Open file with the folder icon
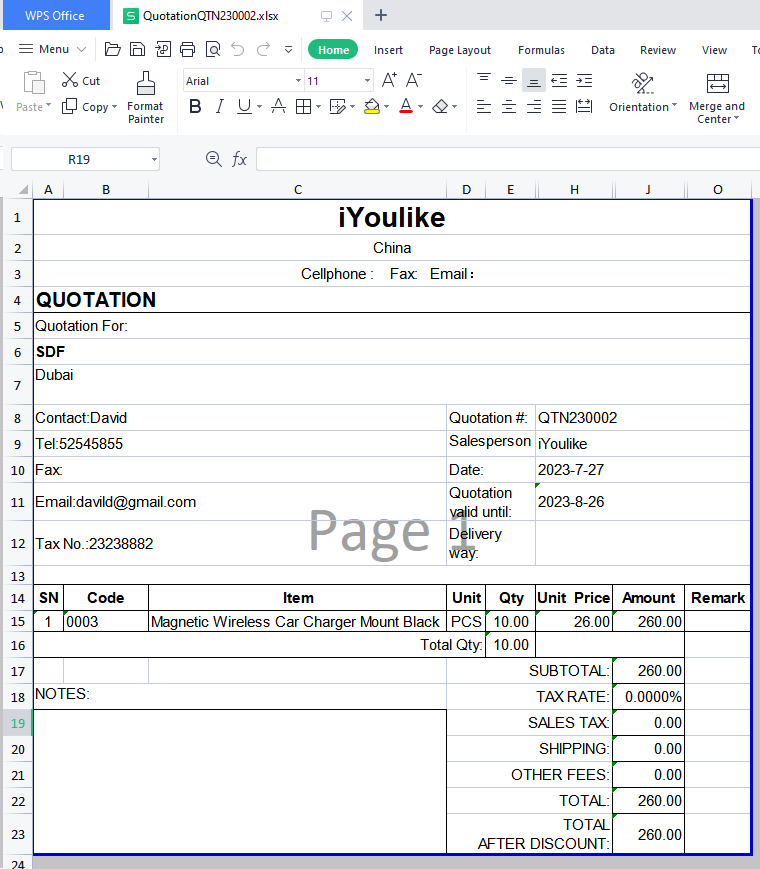760x869 pixels. tap(113, 49)
